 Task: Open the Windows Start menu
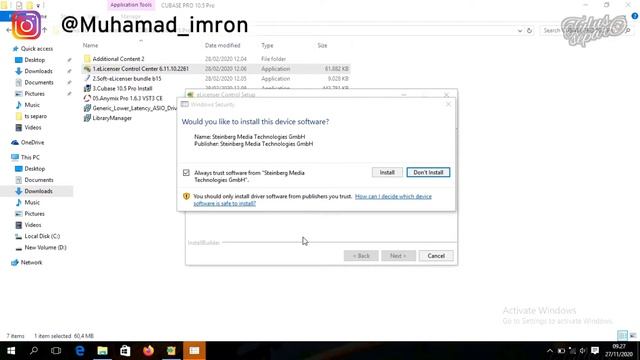point(11,351)
